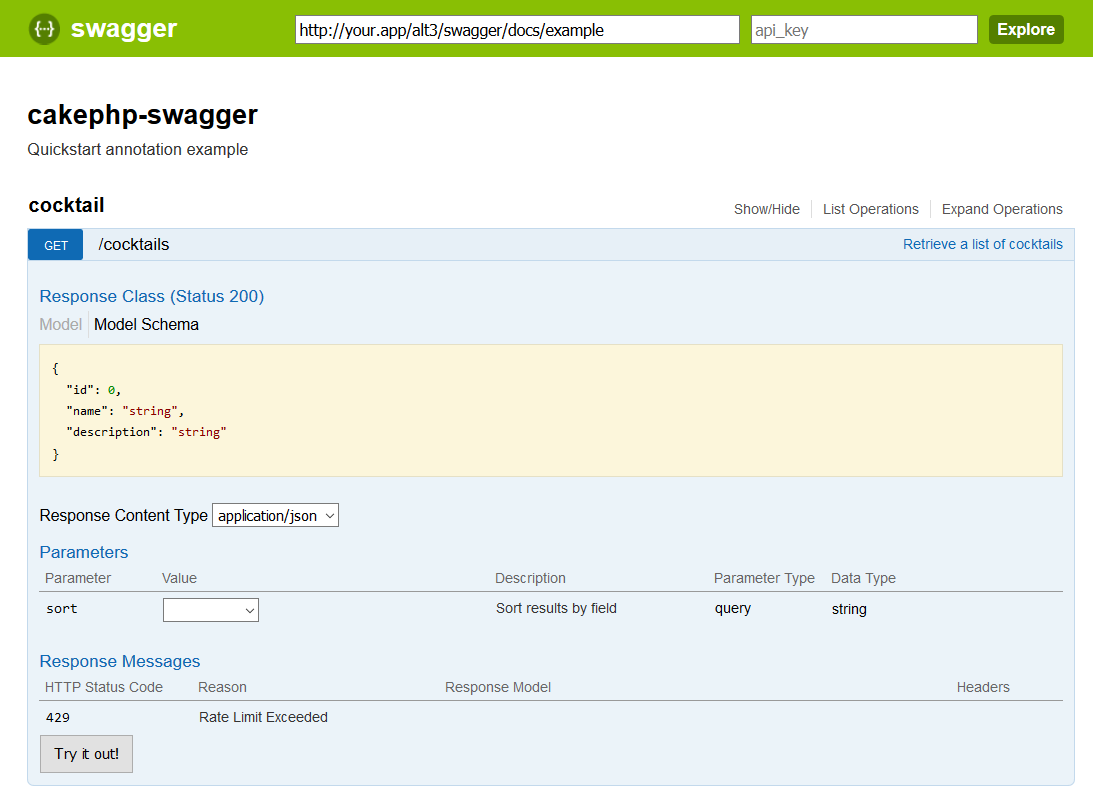Click the Response Class (Status 200) heading
Screen dimensions: 1093x809
[151, 296]
